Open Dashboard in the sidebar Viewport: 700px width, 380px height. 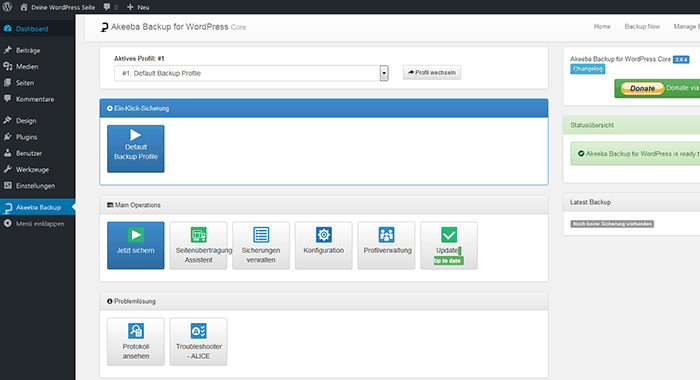(x=38, y=29)
